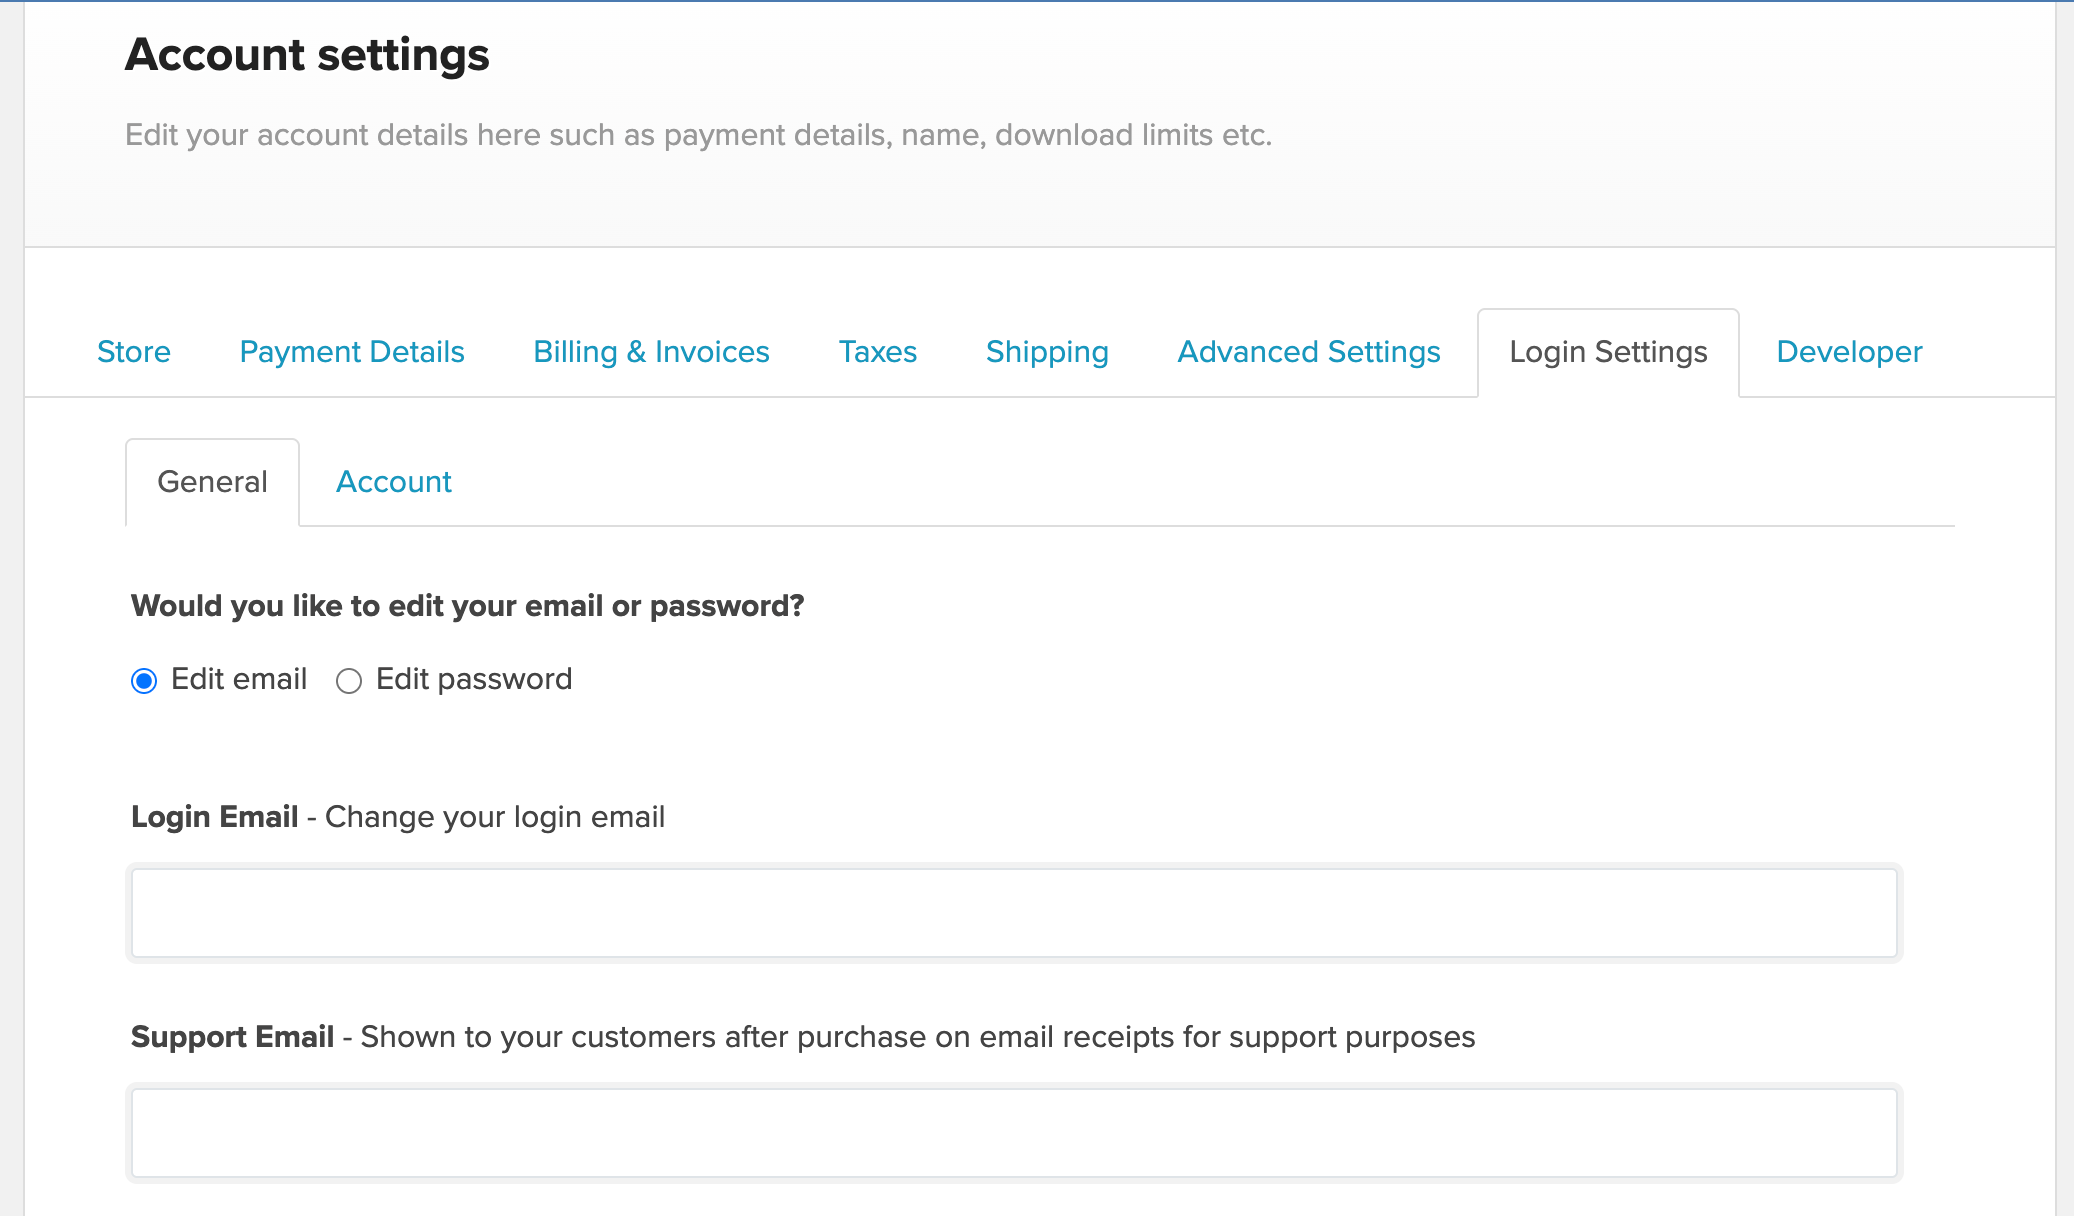The height and width of the screenshot is (1216, 2074).
Task: Click the email or password question heading
Action: 467,606
